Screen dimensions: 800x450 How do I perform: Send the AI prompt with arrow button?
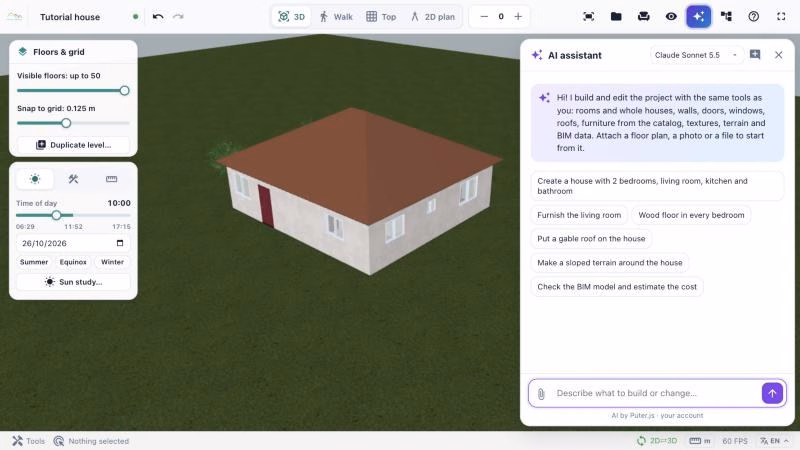[772, 393]
